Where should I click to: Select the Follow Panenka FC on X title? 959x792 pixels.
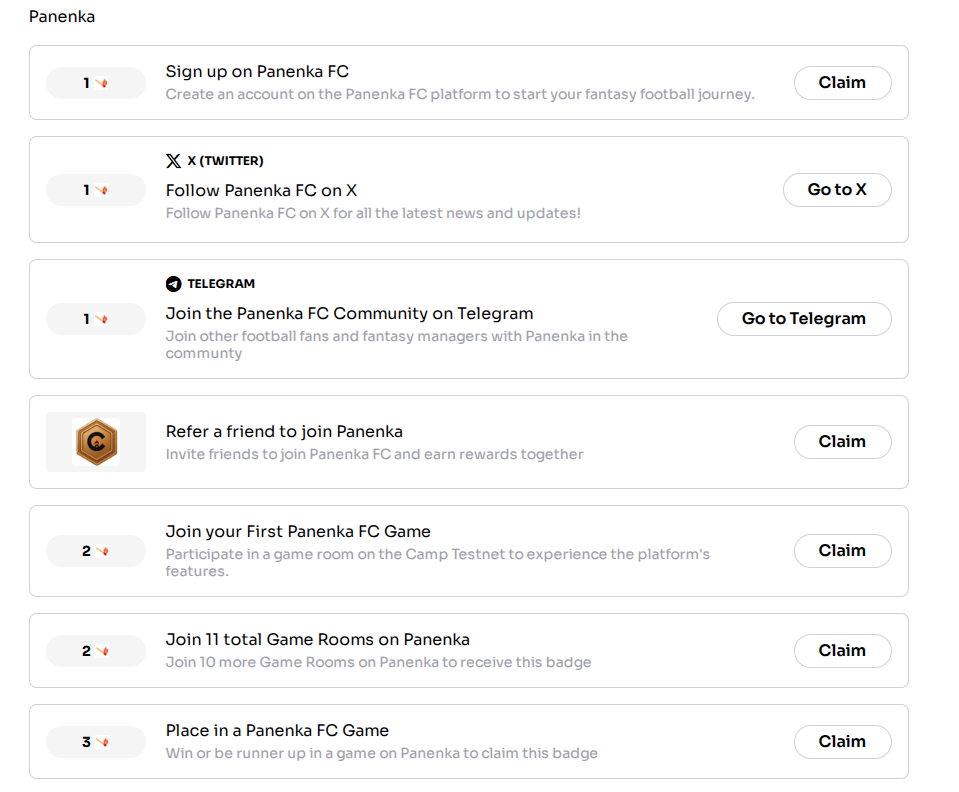261,190
